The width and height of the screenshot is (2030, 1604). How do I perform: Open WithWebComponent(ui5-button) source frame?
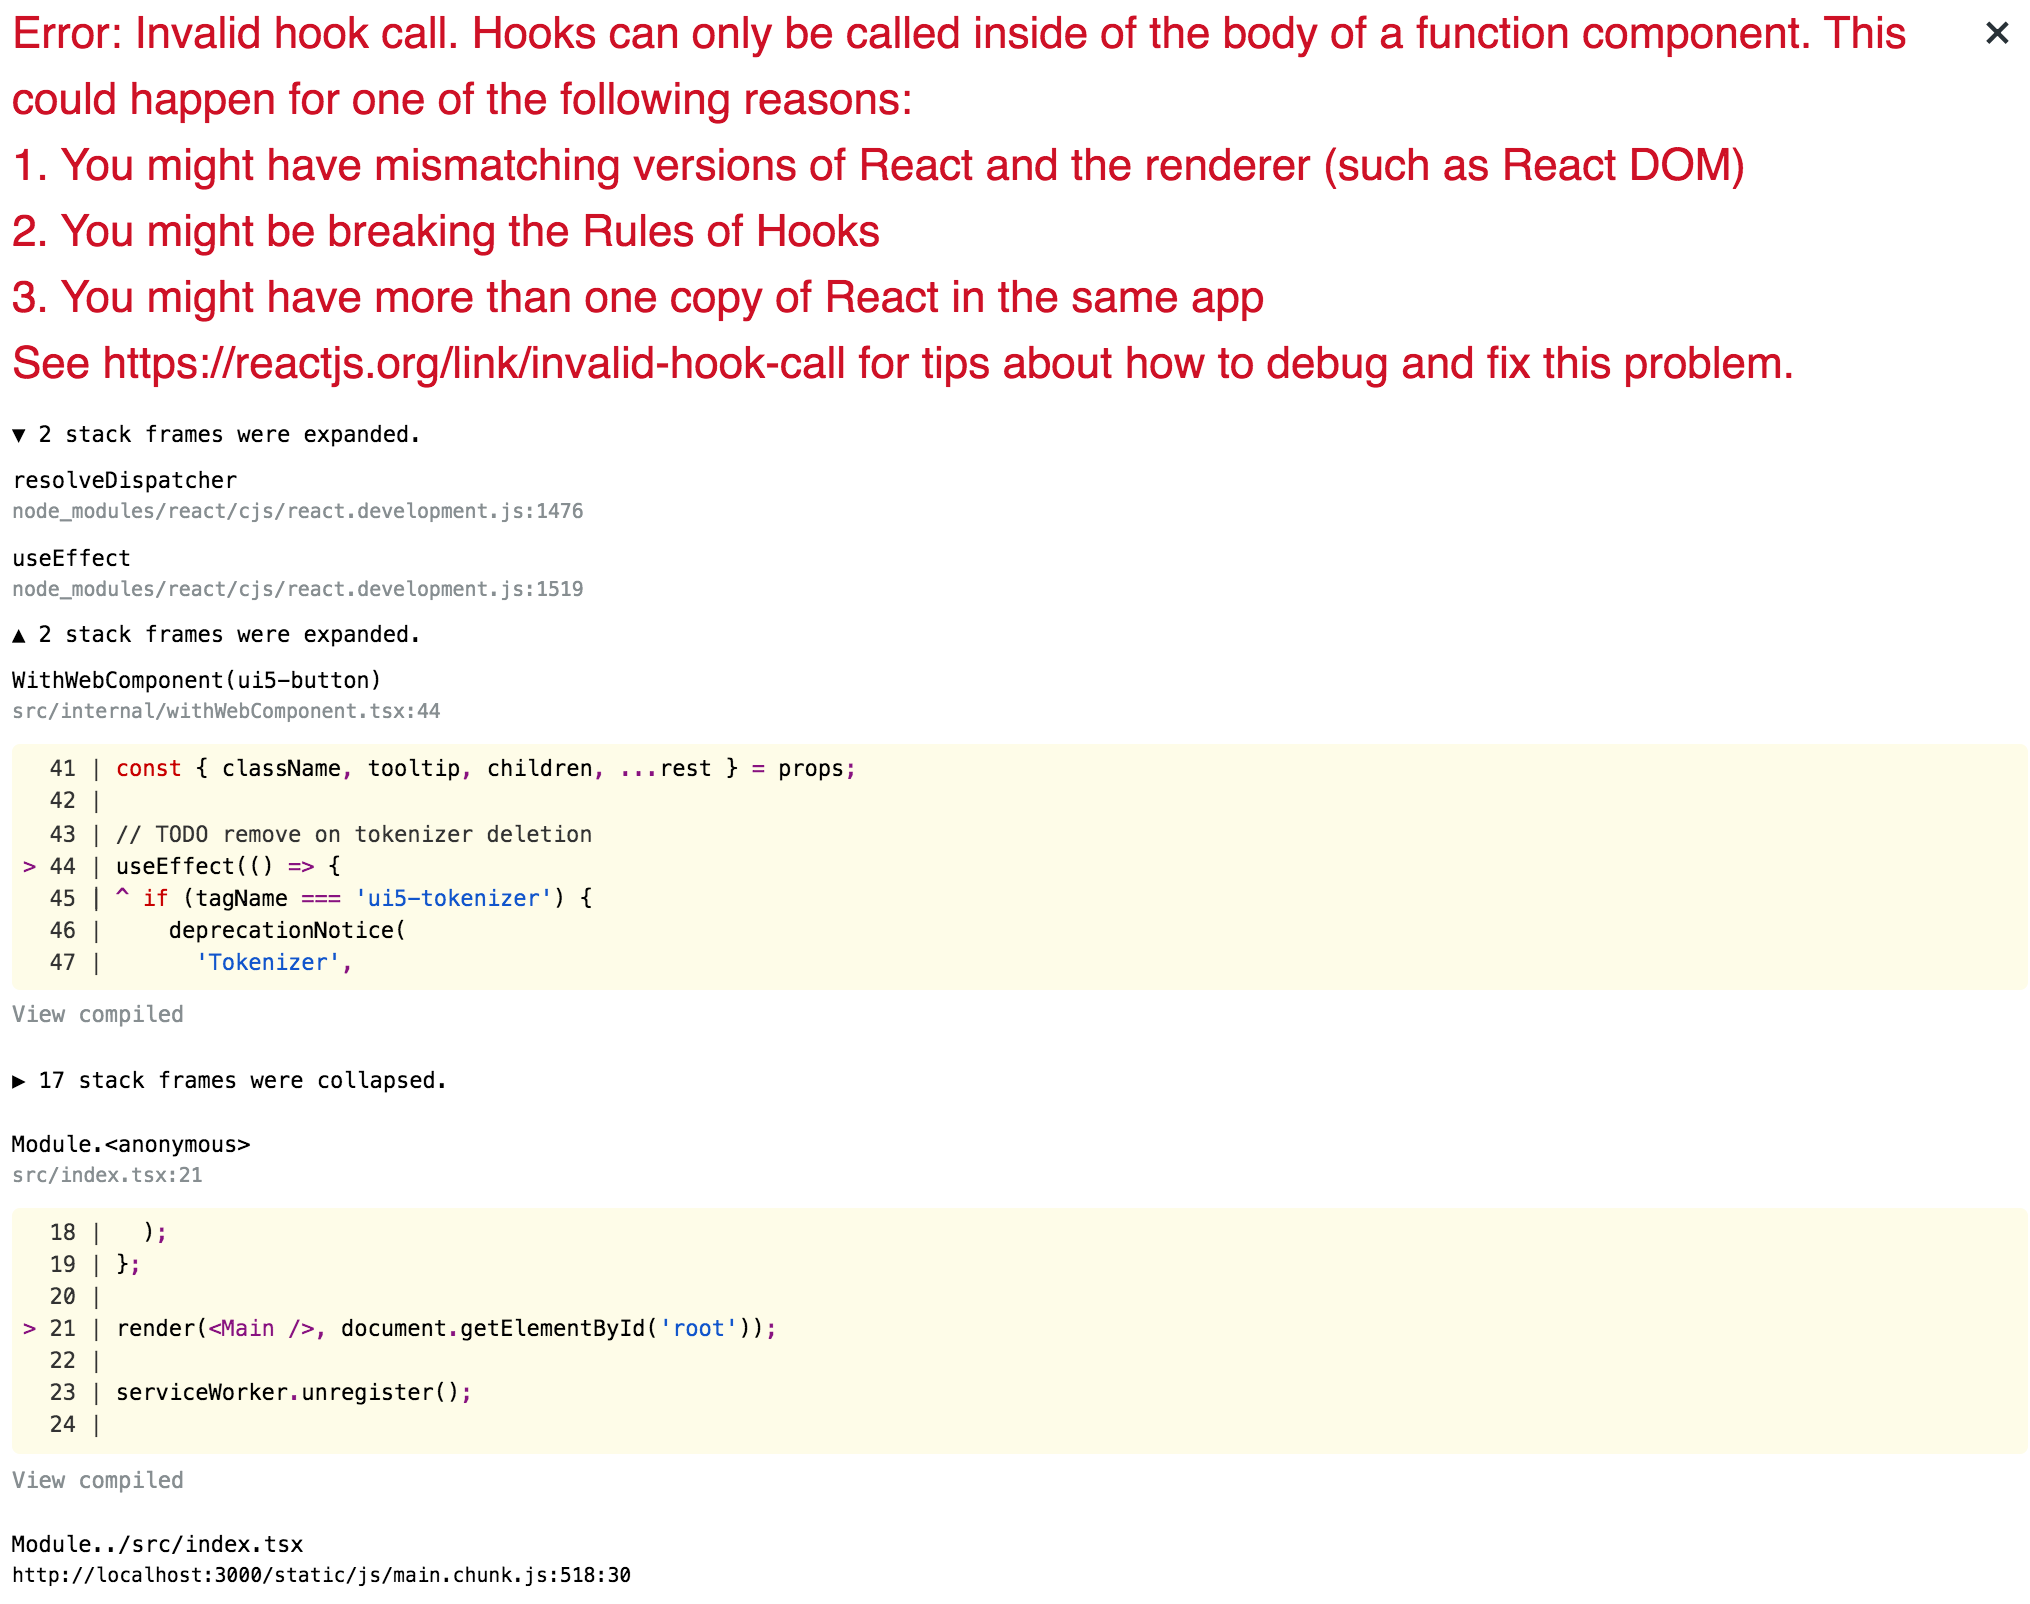click(197, 680)
